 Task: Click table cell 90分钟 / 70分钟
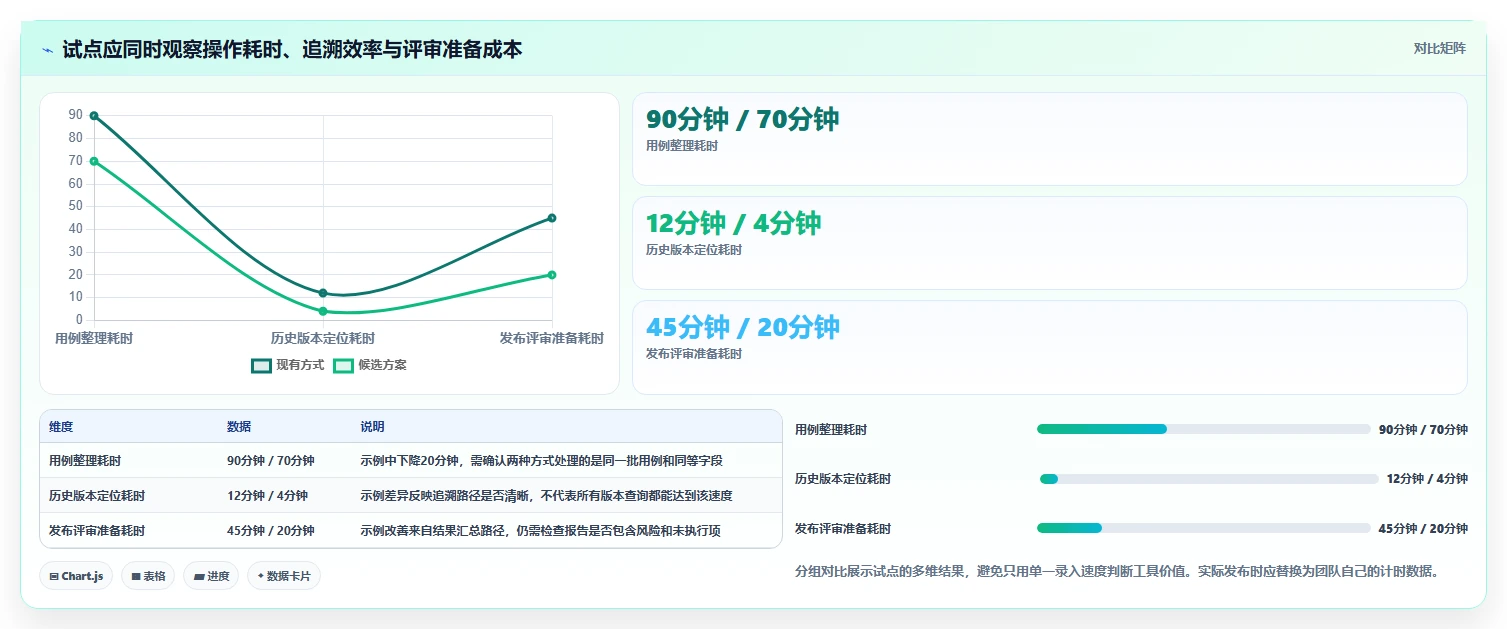pos(271,461)
